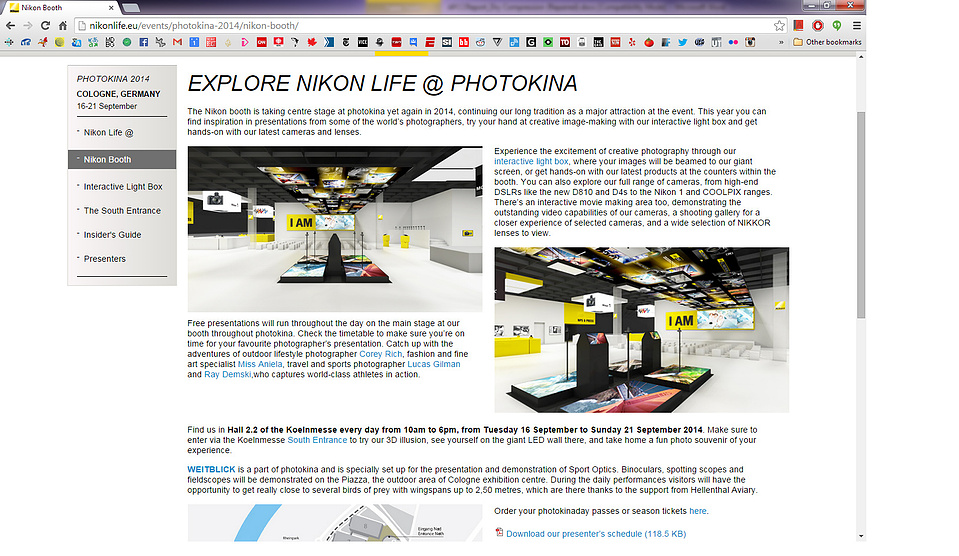Follow the South Entrance text link
The width and height of the screenshot is (959, 556).
(x=317, y=440)
